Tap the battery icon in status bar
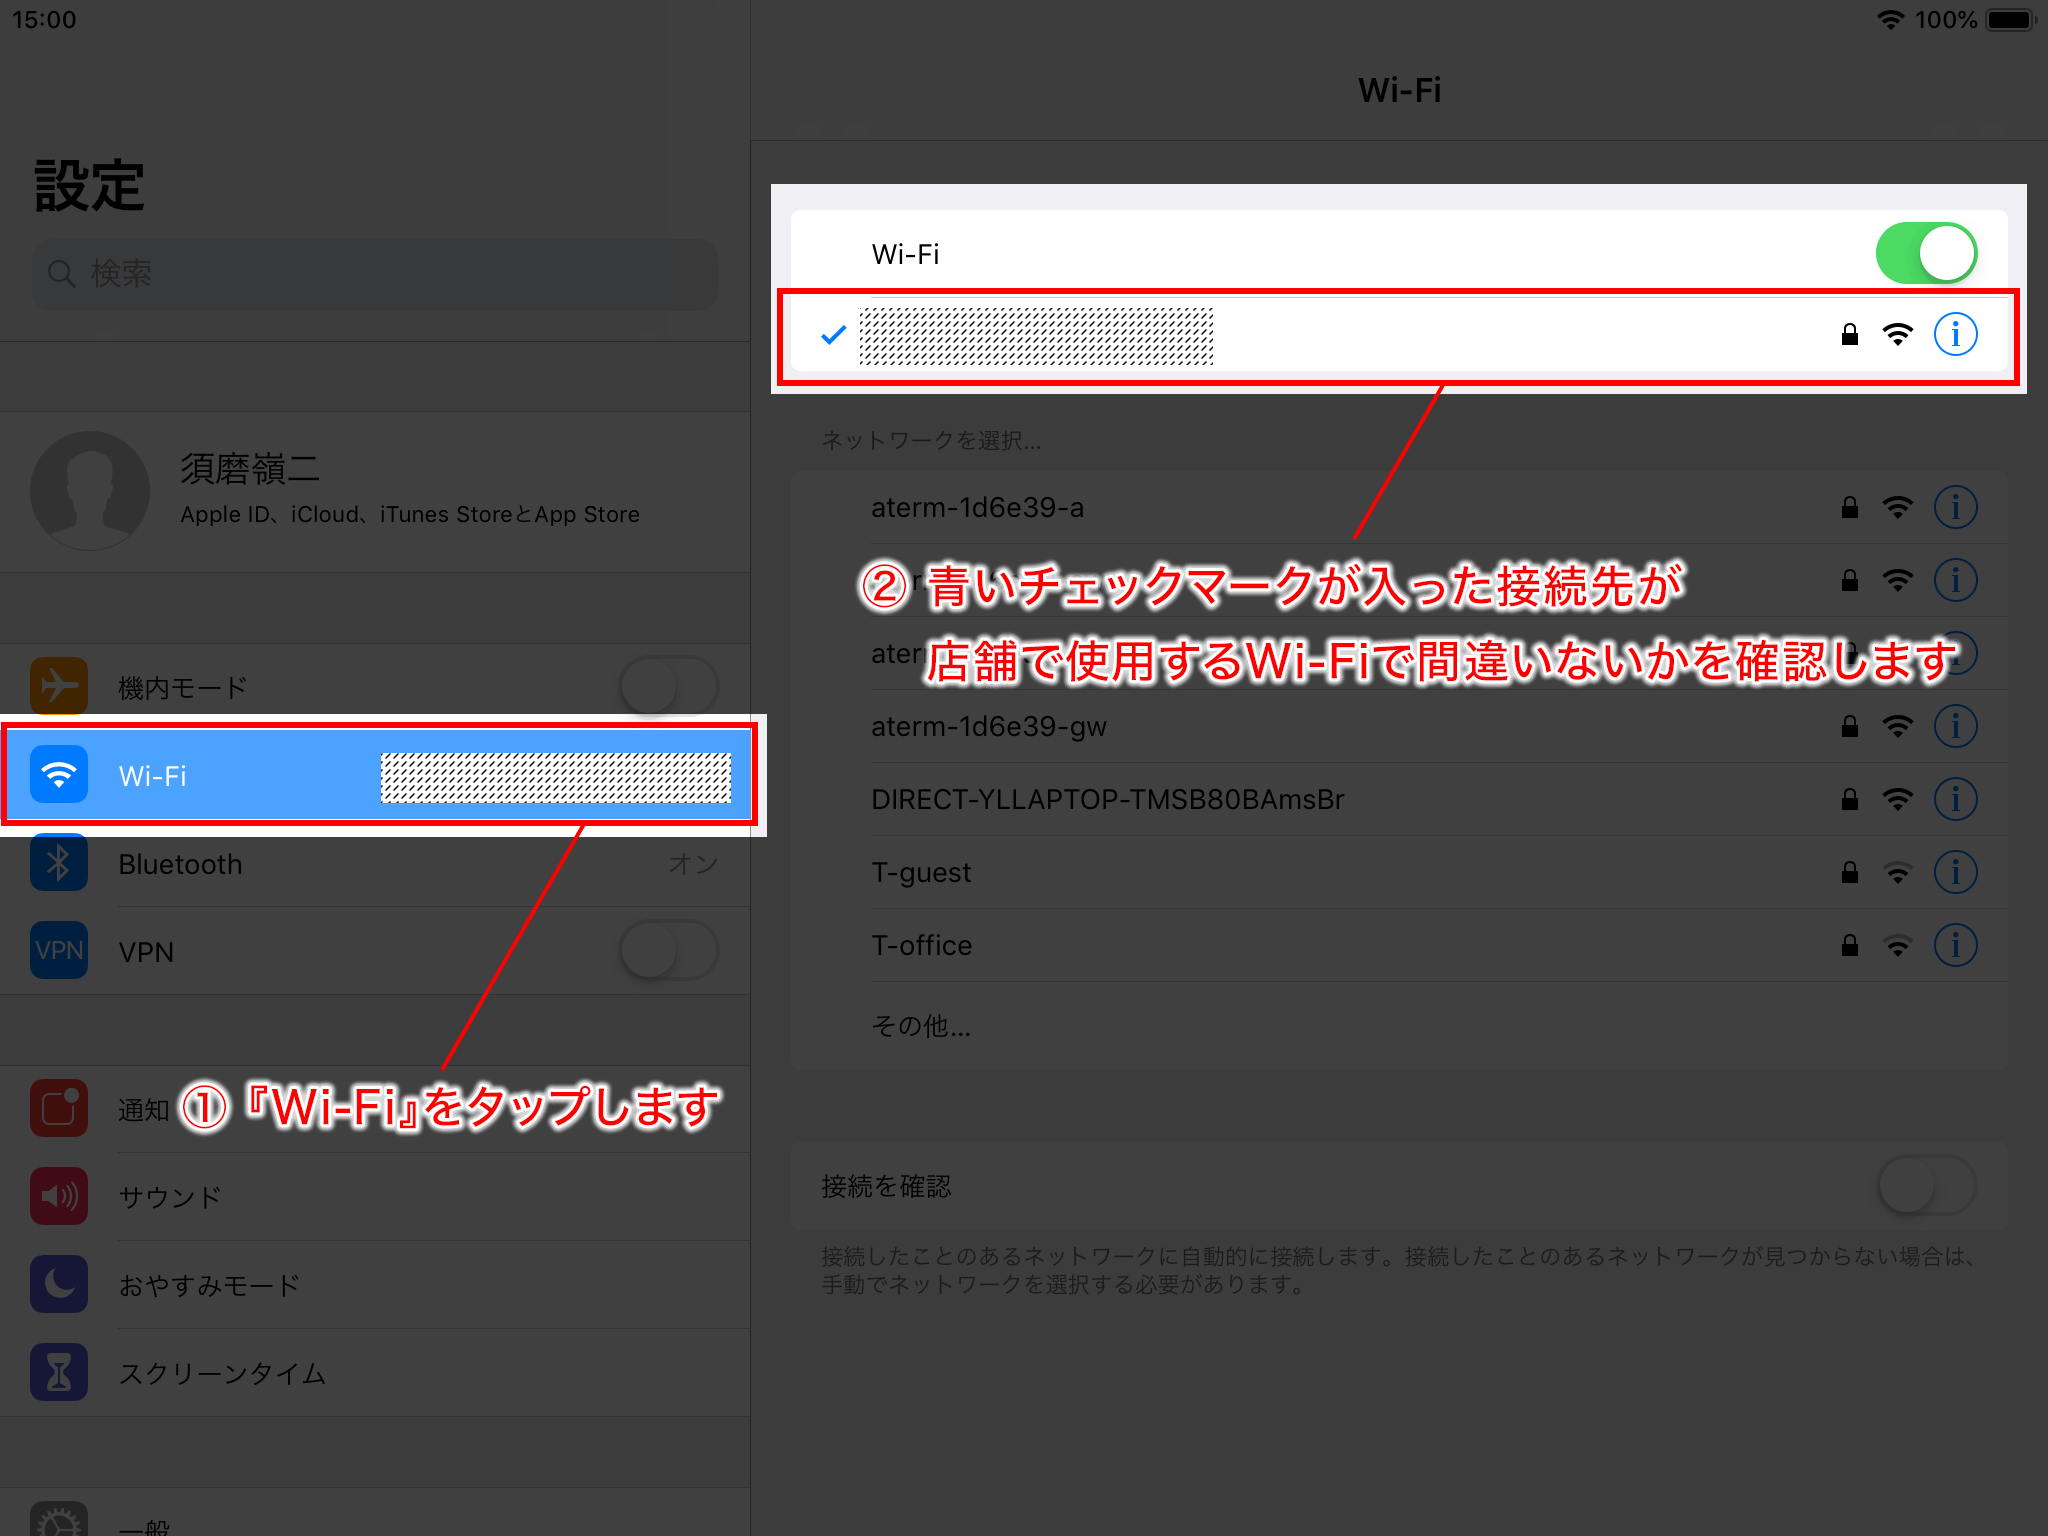2048x1536 pixels. click(x=2011, y=20)
